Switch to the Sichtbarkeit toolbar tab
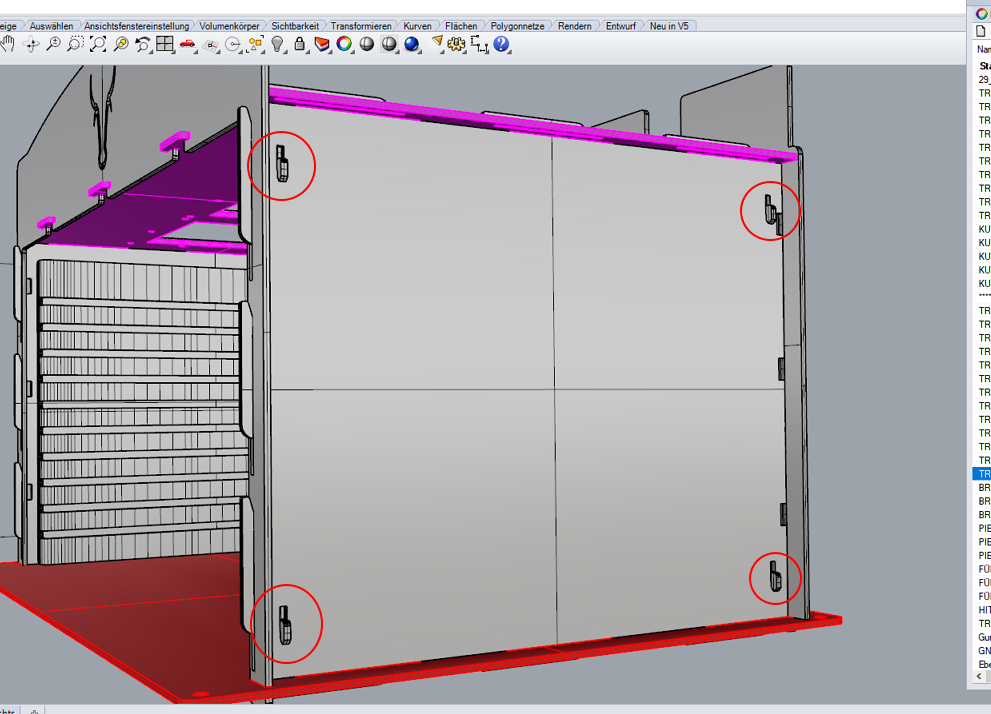Screen dimensions: 991x714 (295, 26)
